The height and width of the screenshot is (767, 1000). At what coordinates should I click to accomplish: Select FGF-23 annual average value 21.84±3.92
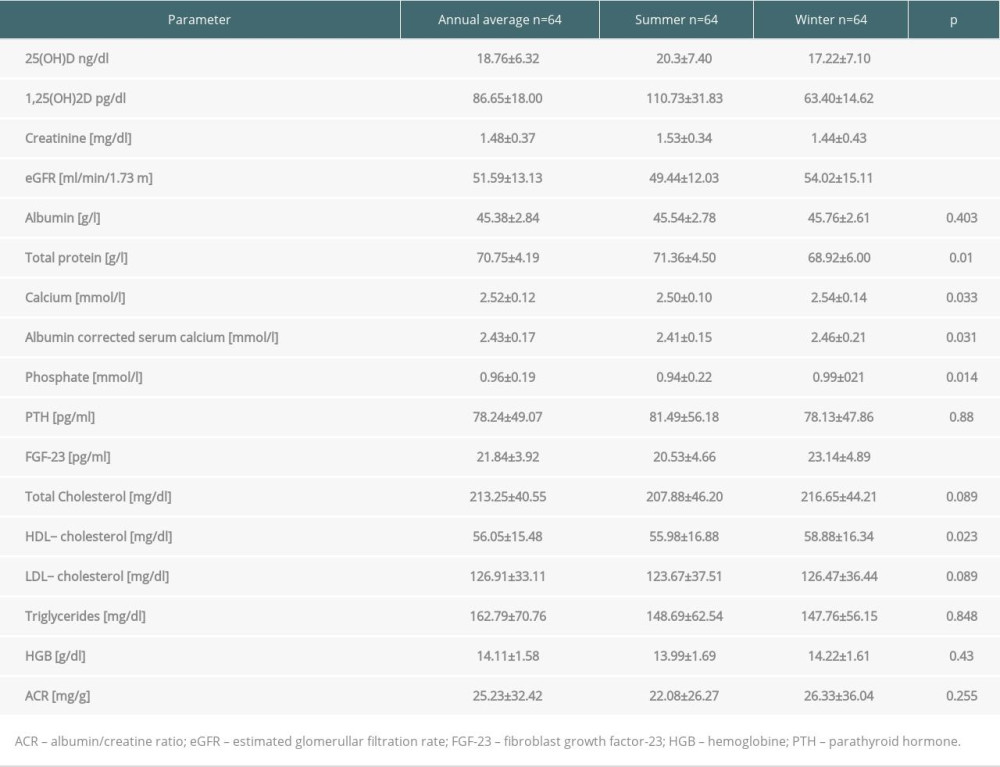[499, 457]
